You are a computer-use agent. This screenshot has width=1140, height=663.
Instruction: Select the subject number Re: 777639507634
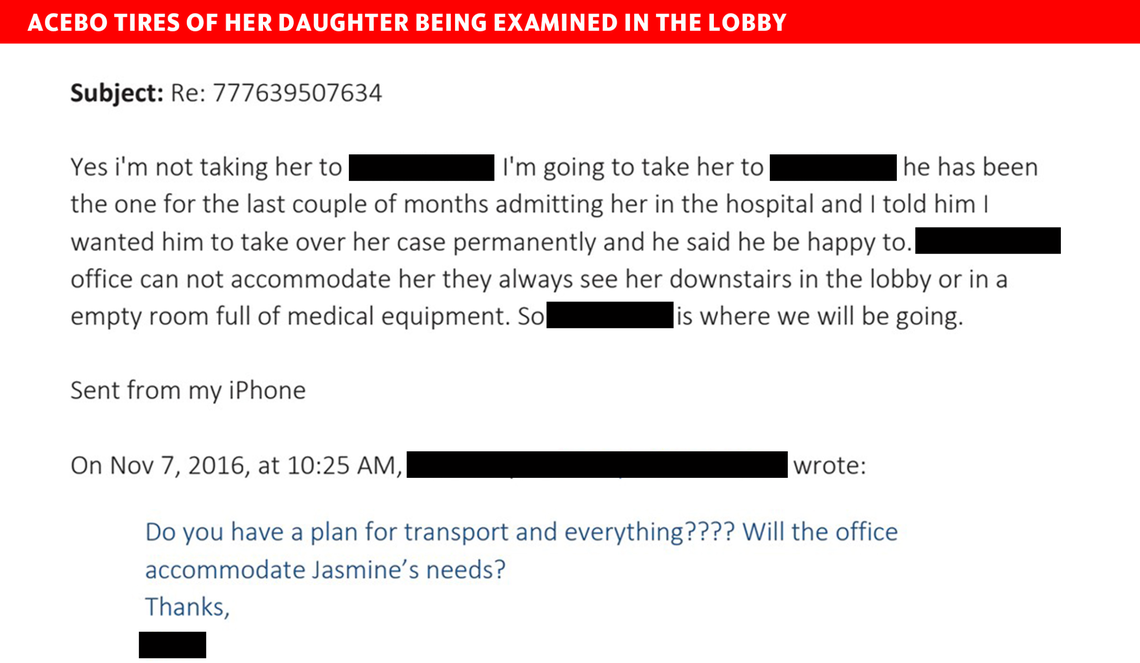coord(276,93)
